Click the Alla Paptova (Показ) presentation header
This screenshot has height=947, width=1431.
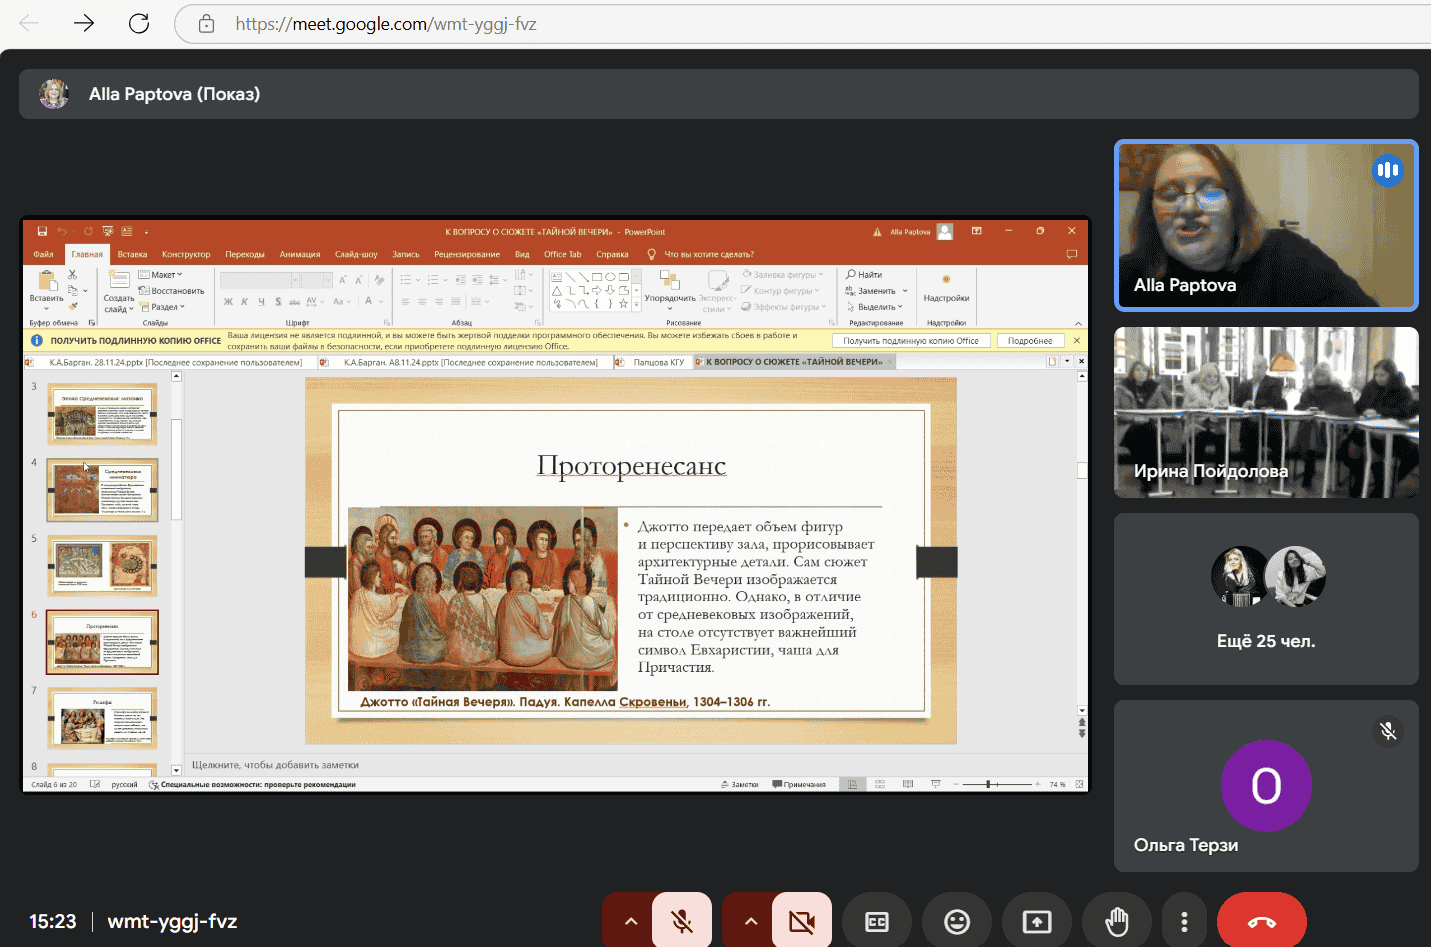click(x=174, y=94)
